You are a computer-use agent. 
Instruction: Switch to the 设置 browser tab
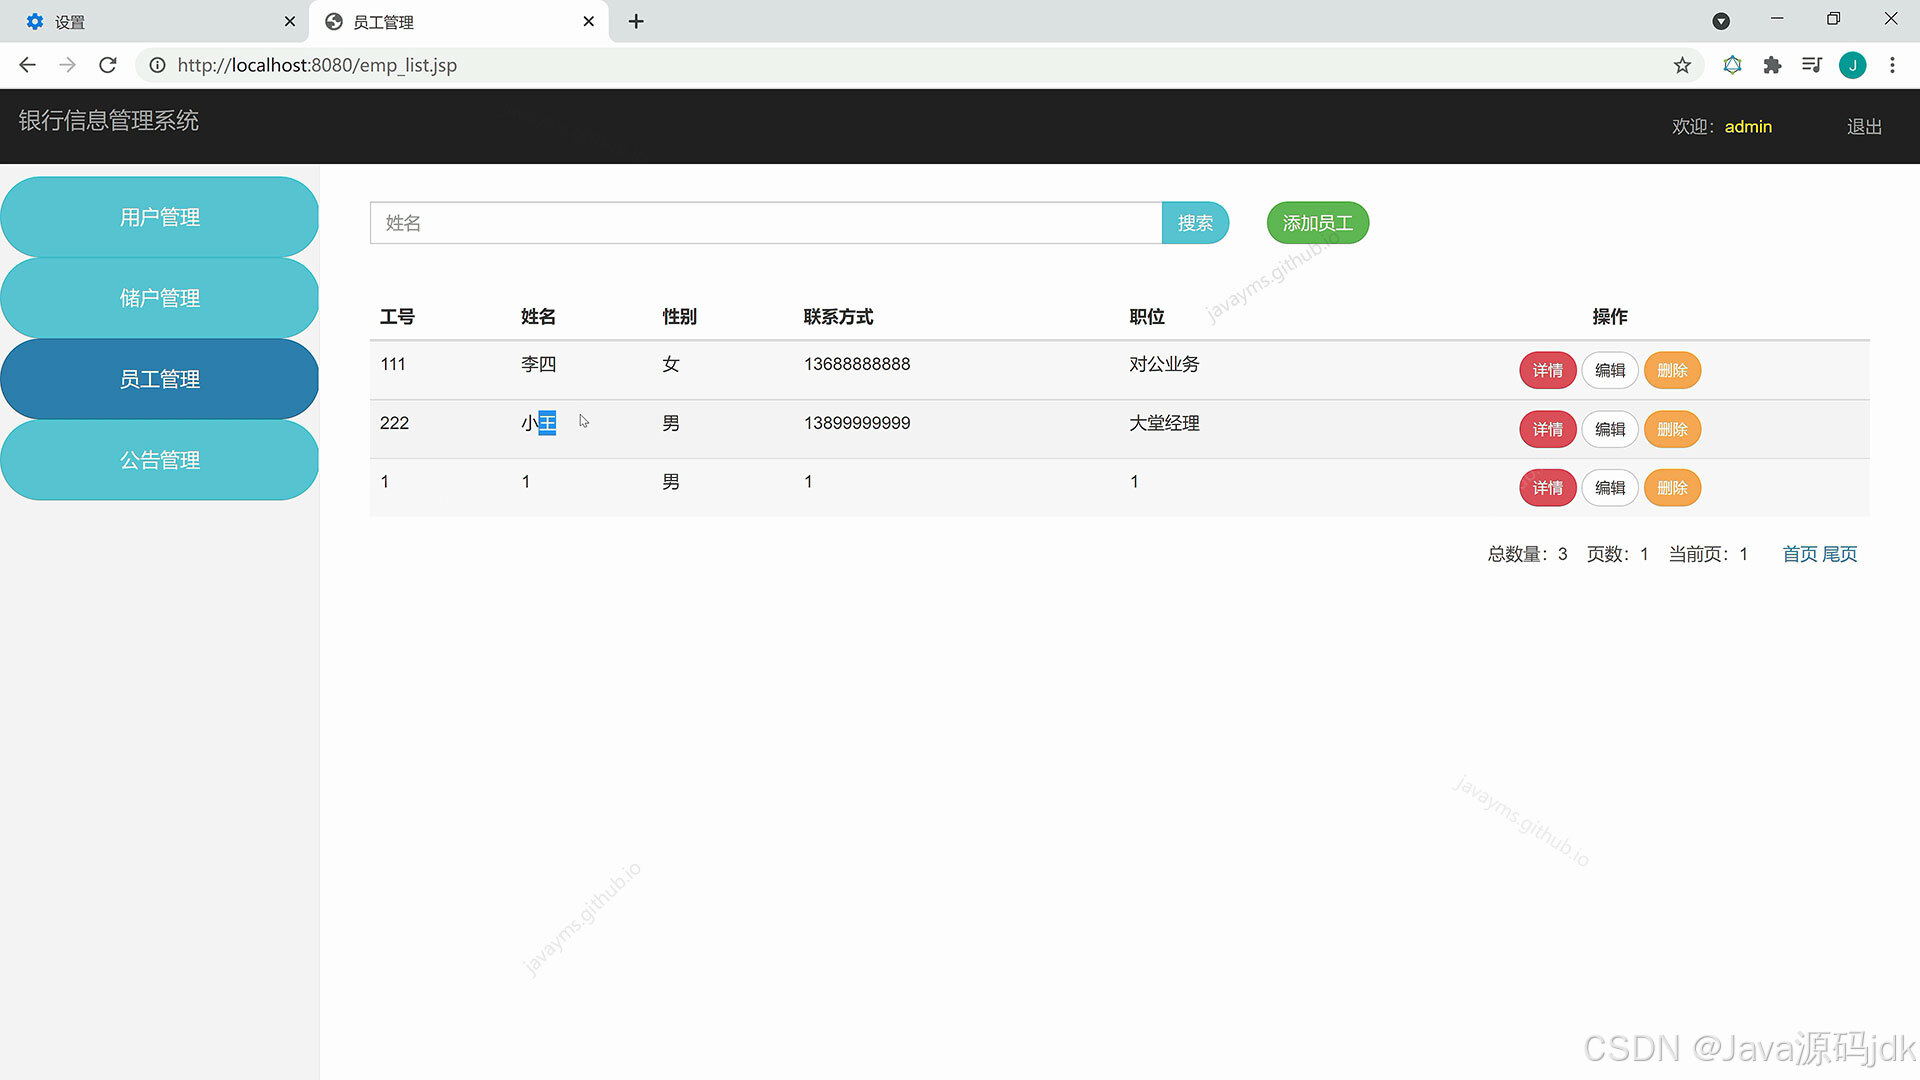(x=154, y=21)
